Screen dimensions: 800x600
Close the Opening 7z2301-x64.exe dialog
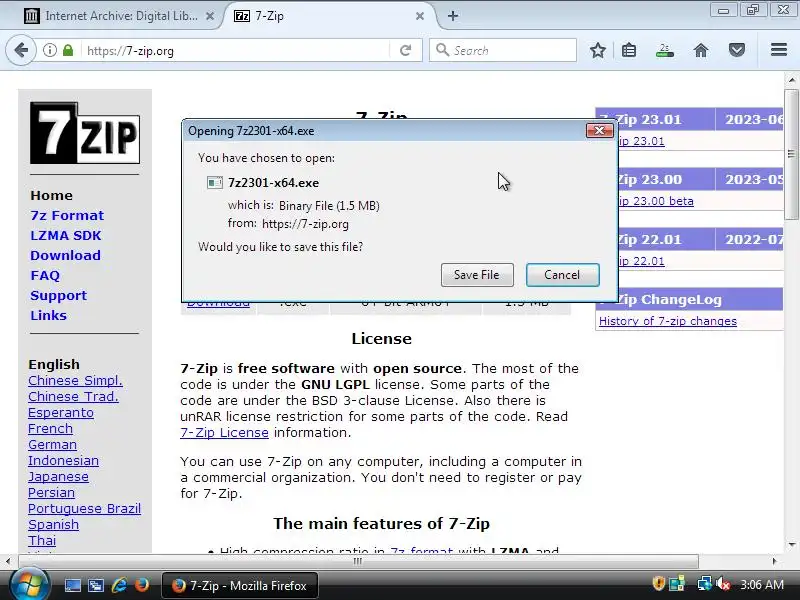[x=599, y=131]
